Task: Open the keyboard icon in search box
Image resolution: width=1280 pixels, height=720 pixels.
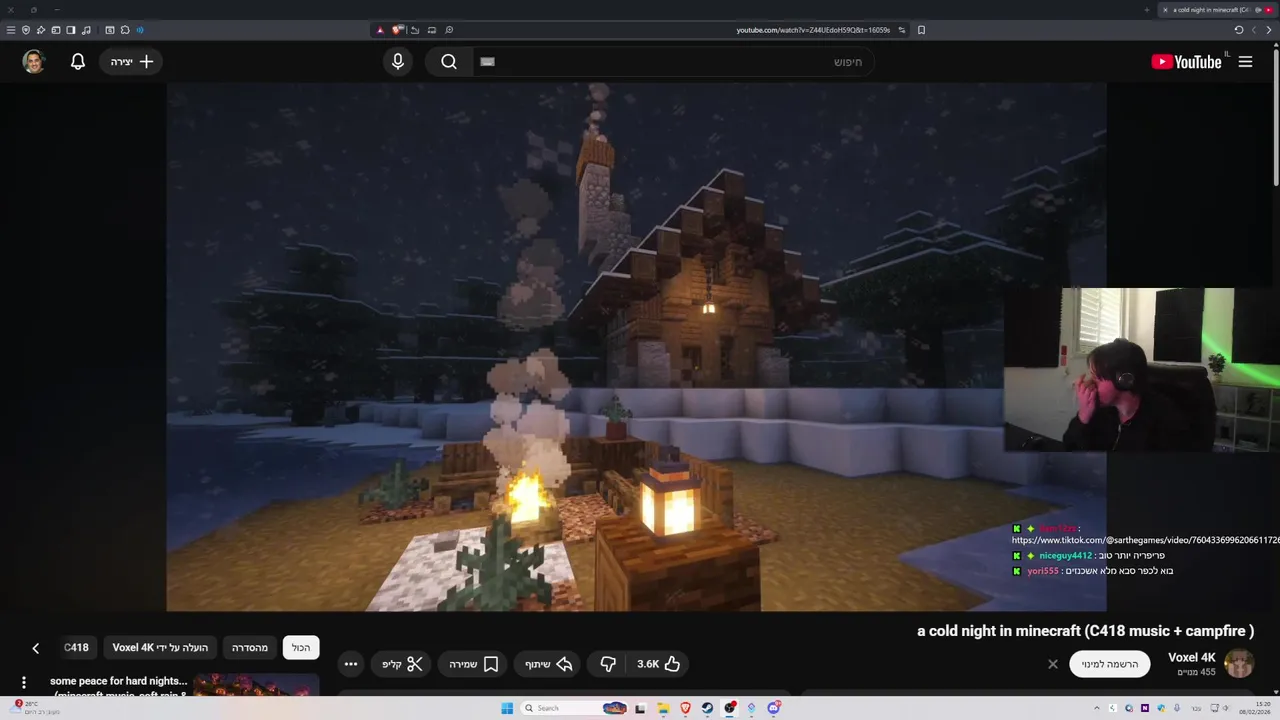Action: 488,62
